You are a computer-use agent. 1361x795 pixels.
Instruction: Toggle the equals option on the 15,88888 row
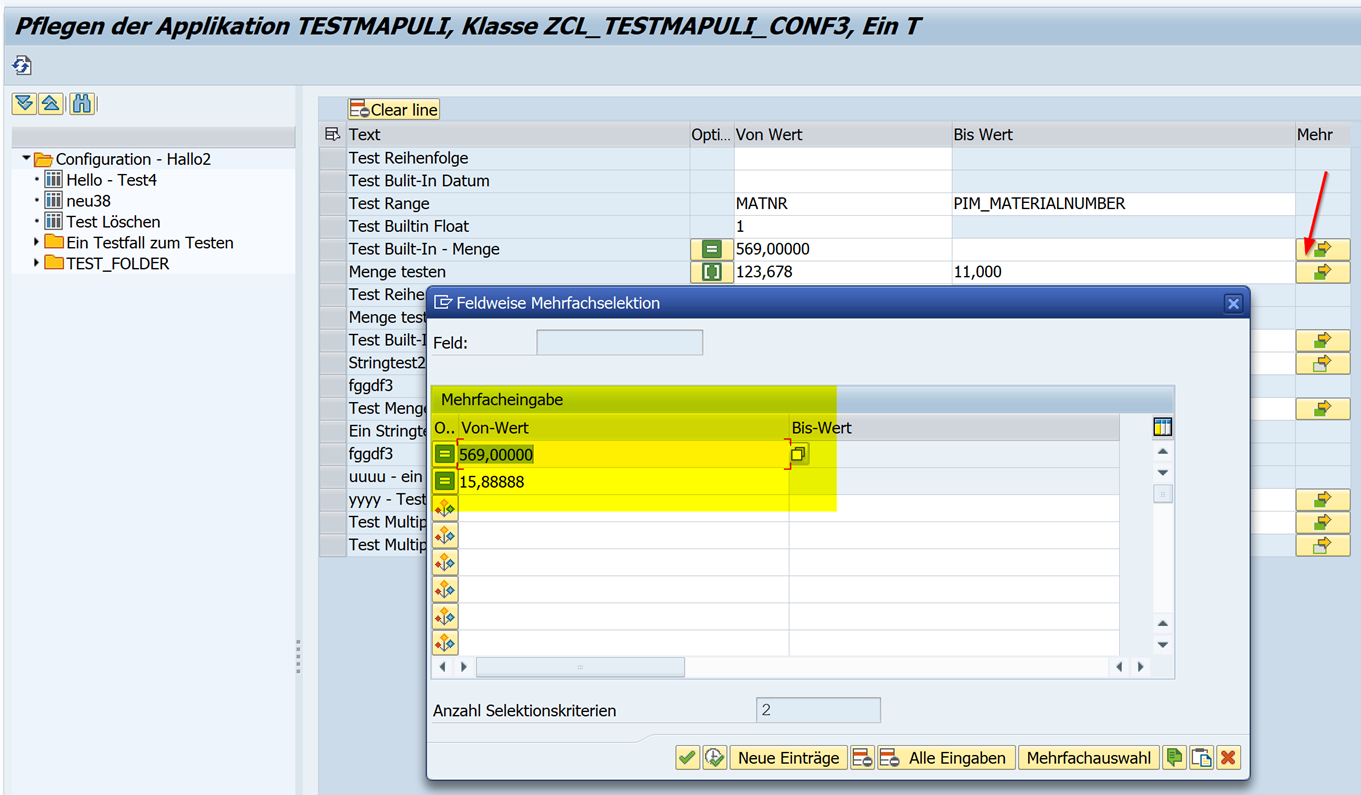point(445,482)
